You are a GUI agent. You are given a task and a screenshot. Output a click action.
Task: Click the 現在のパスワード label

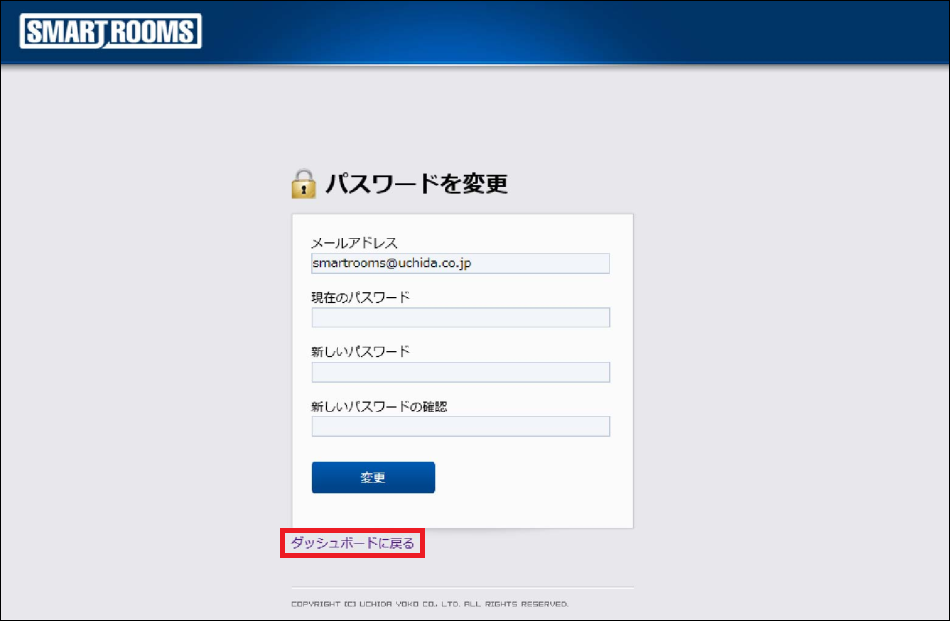click(x=360, y=297)
